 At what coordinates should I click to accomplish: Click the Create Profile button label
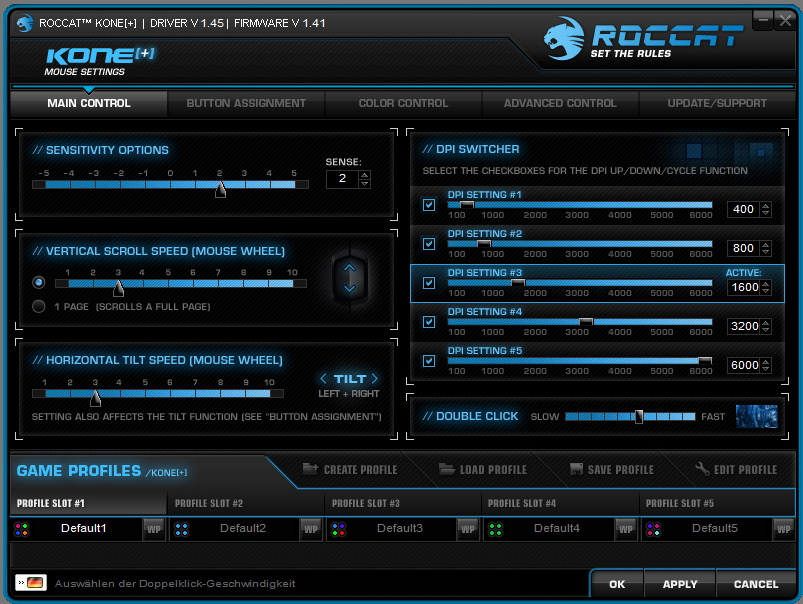[361, 469]
